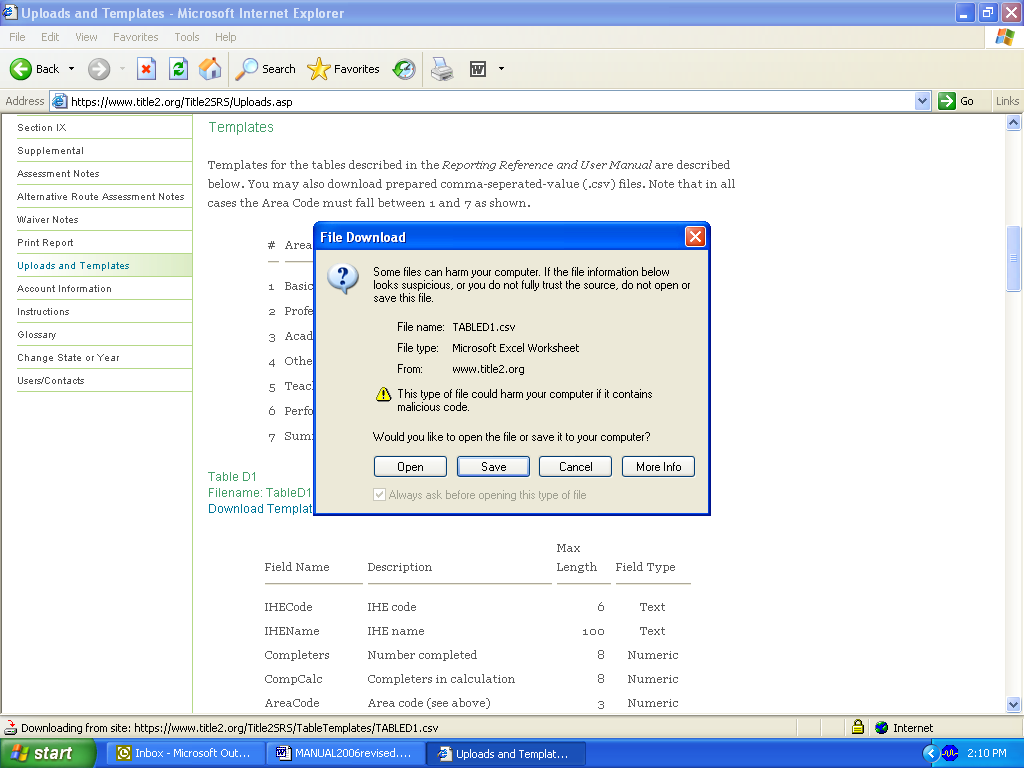Click the Refresh page icon

pos(178,69)
